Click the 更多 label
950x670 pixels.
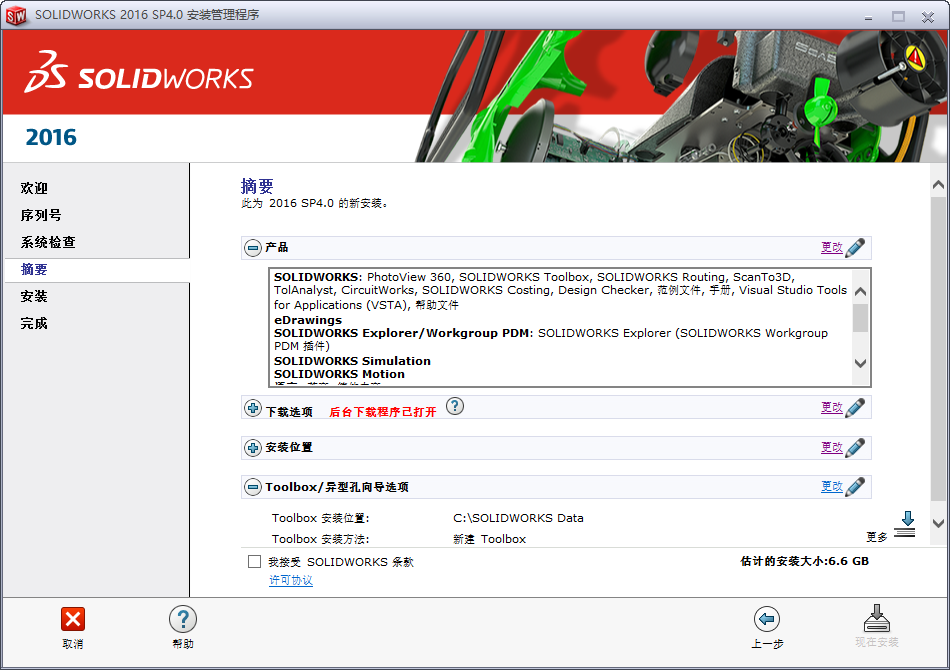(x=877, y=537)
